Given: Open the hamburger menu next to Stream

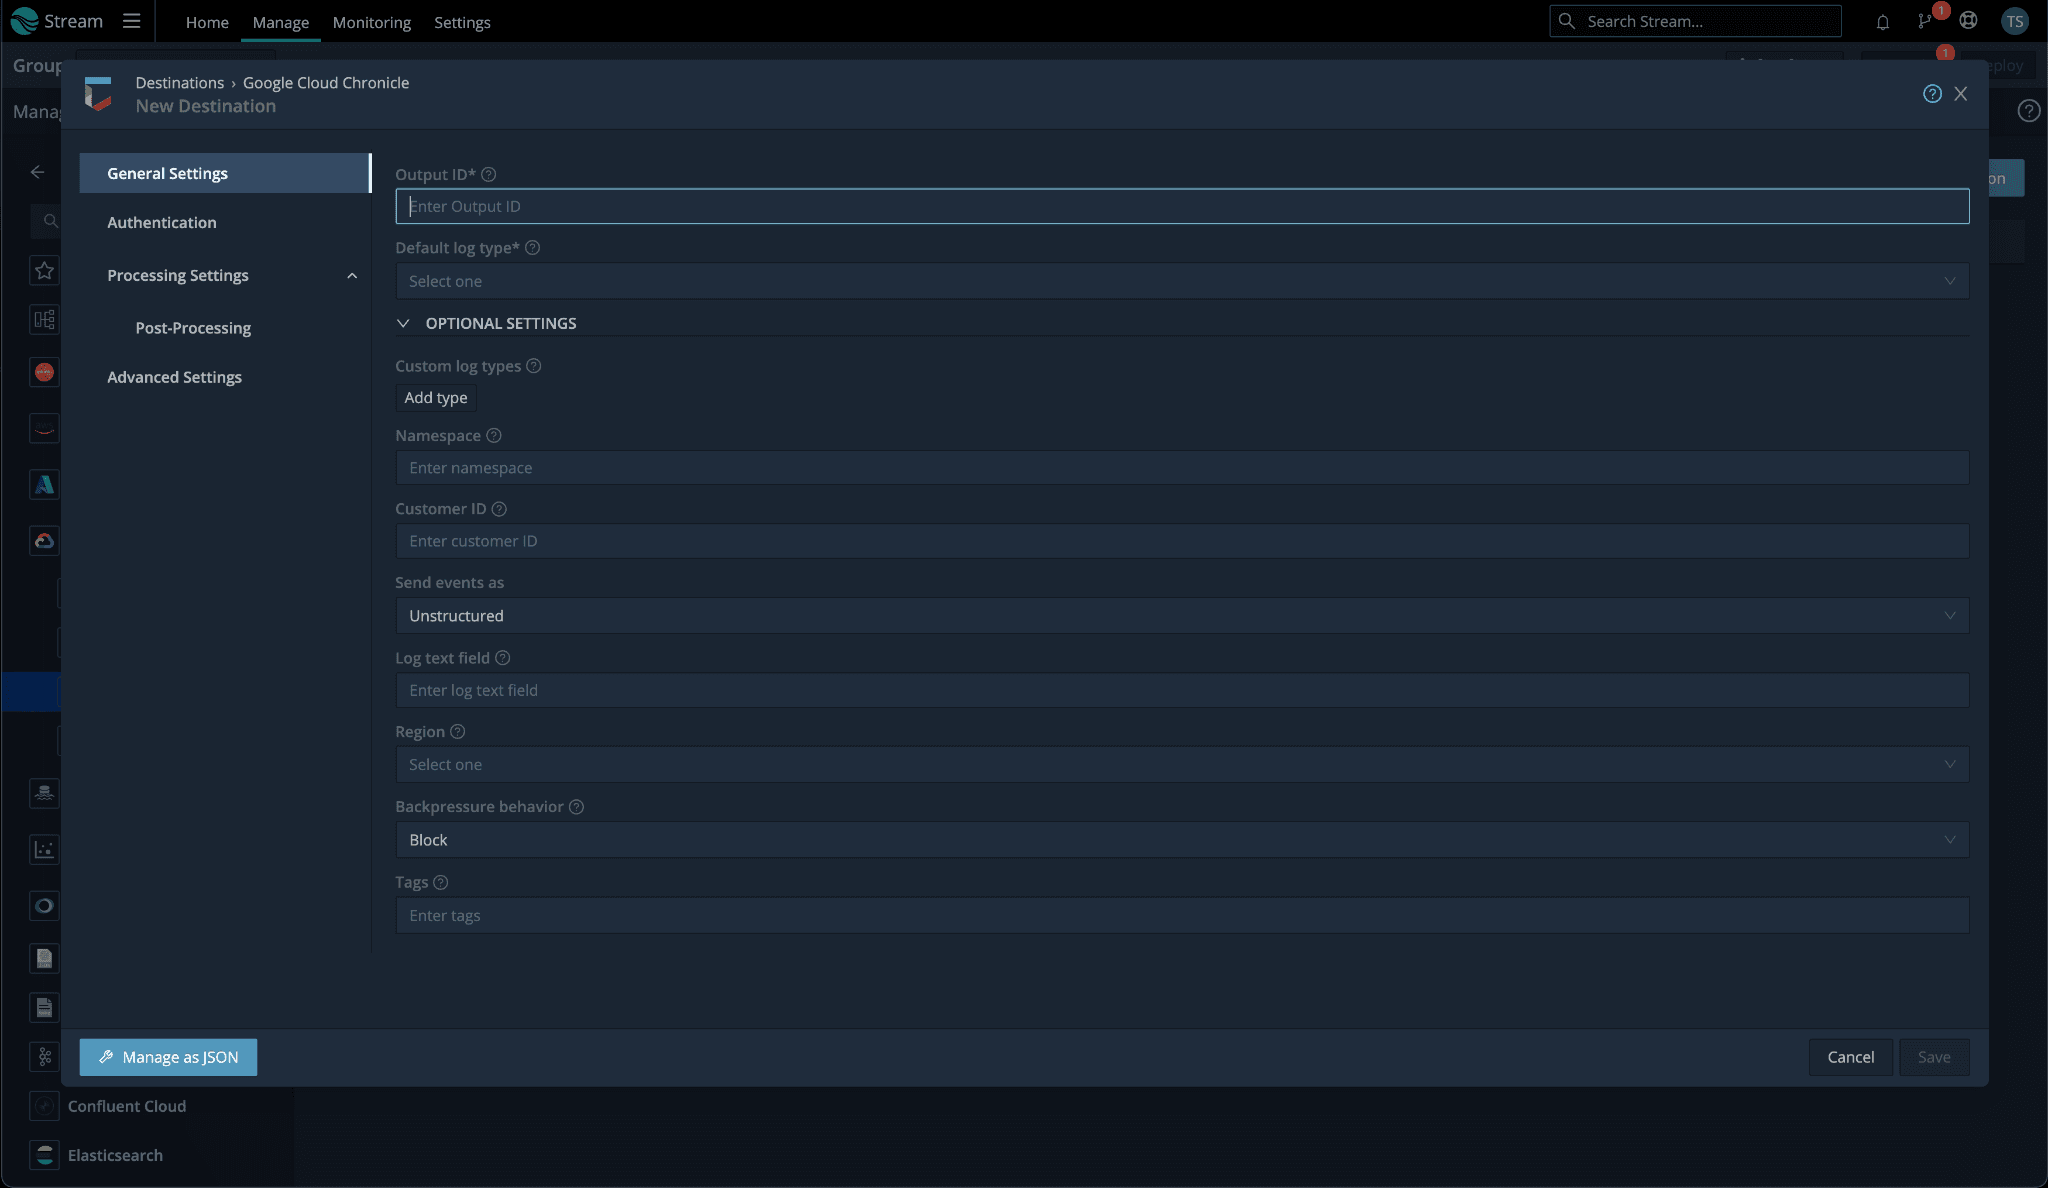Looking at the screenshot, I should pos(131,21).
